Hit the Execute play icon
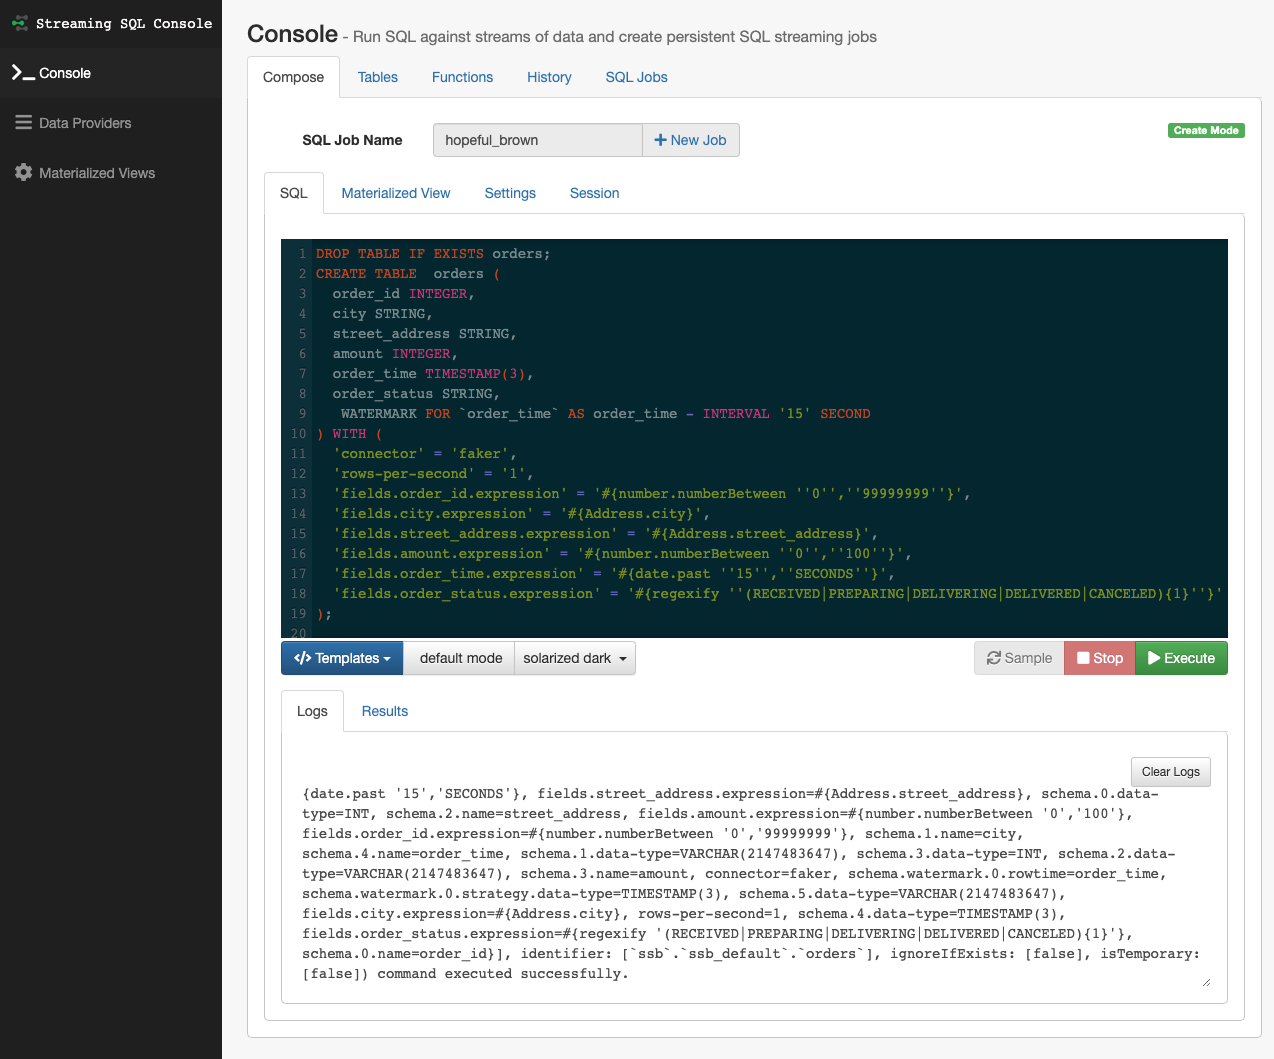 pyautogui.click(x=1154, y=658)
